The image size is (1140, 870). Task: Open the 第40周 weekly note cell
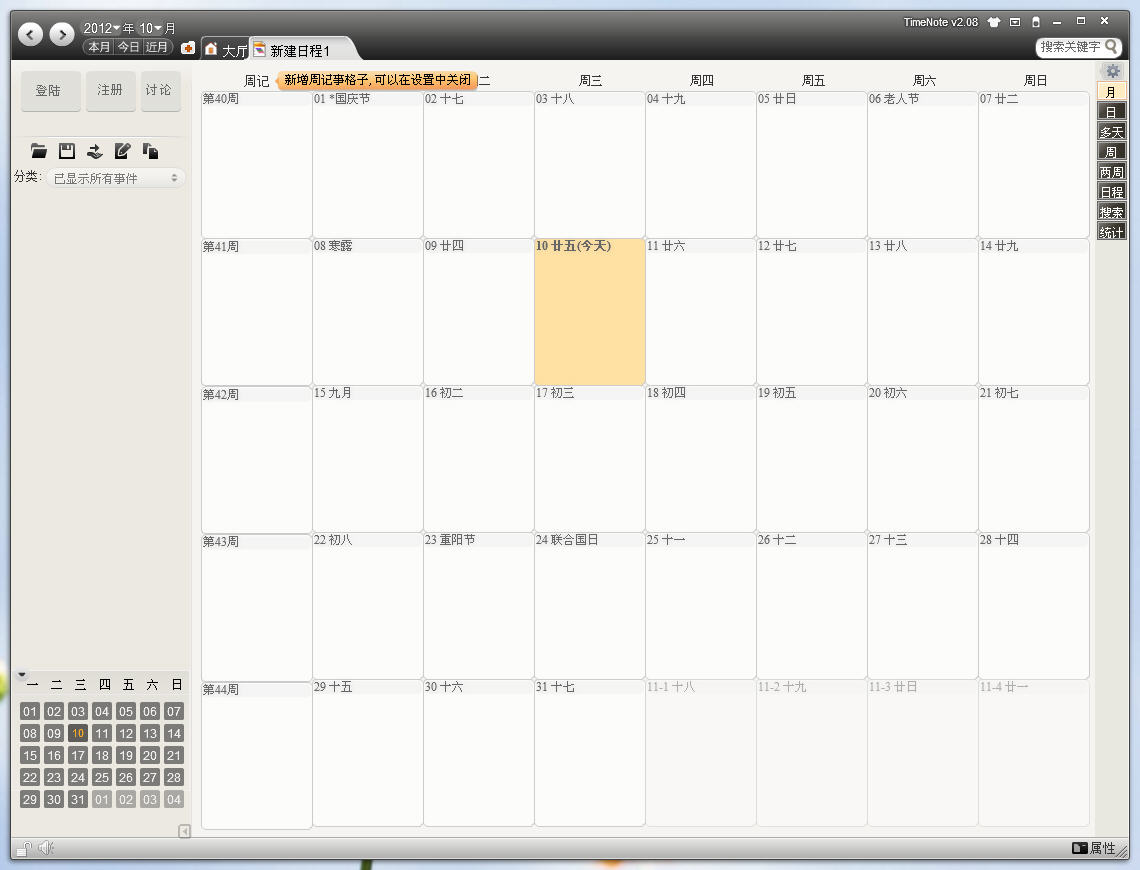pos(257,164)
